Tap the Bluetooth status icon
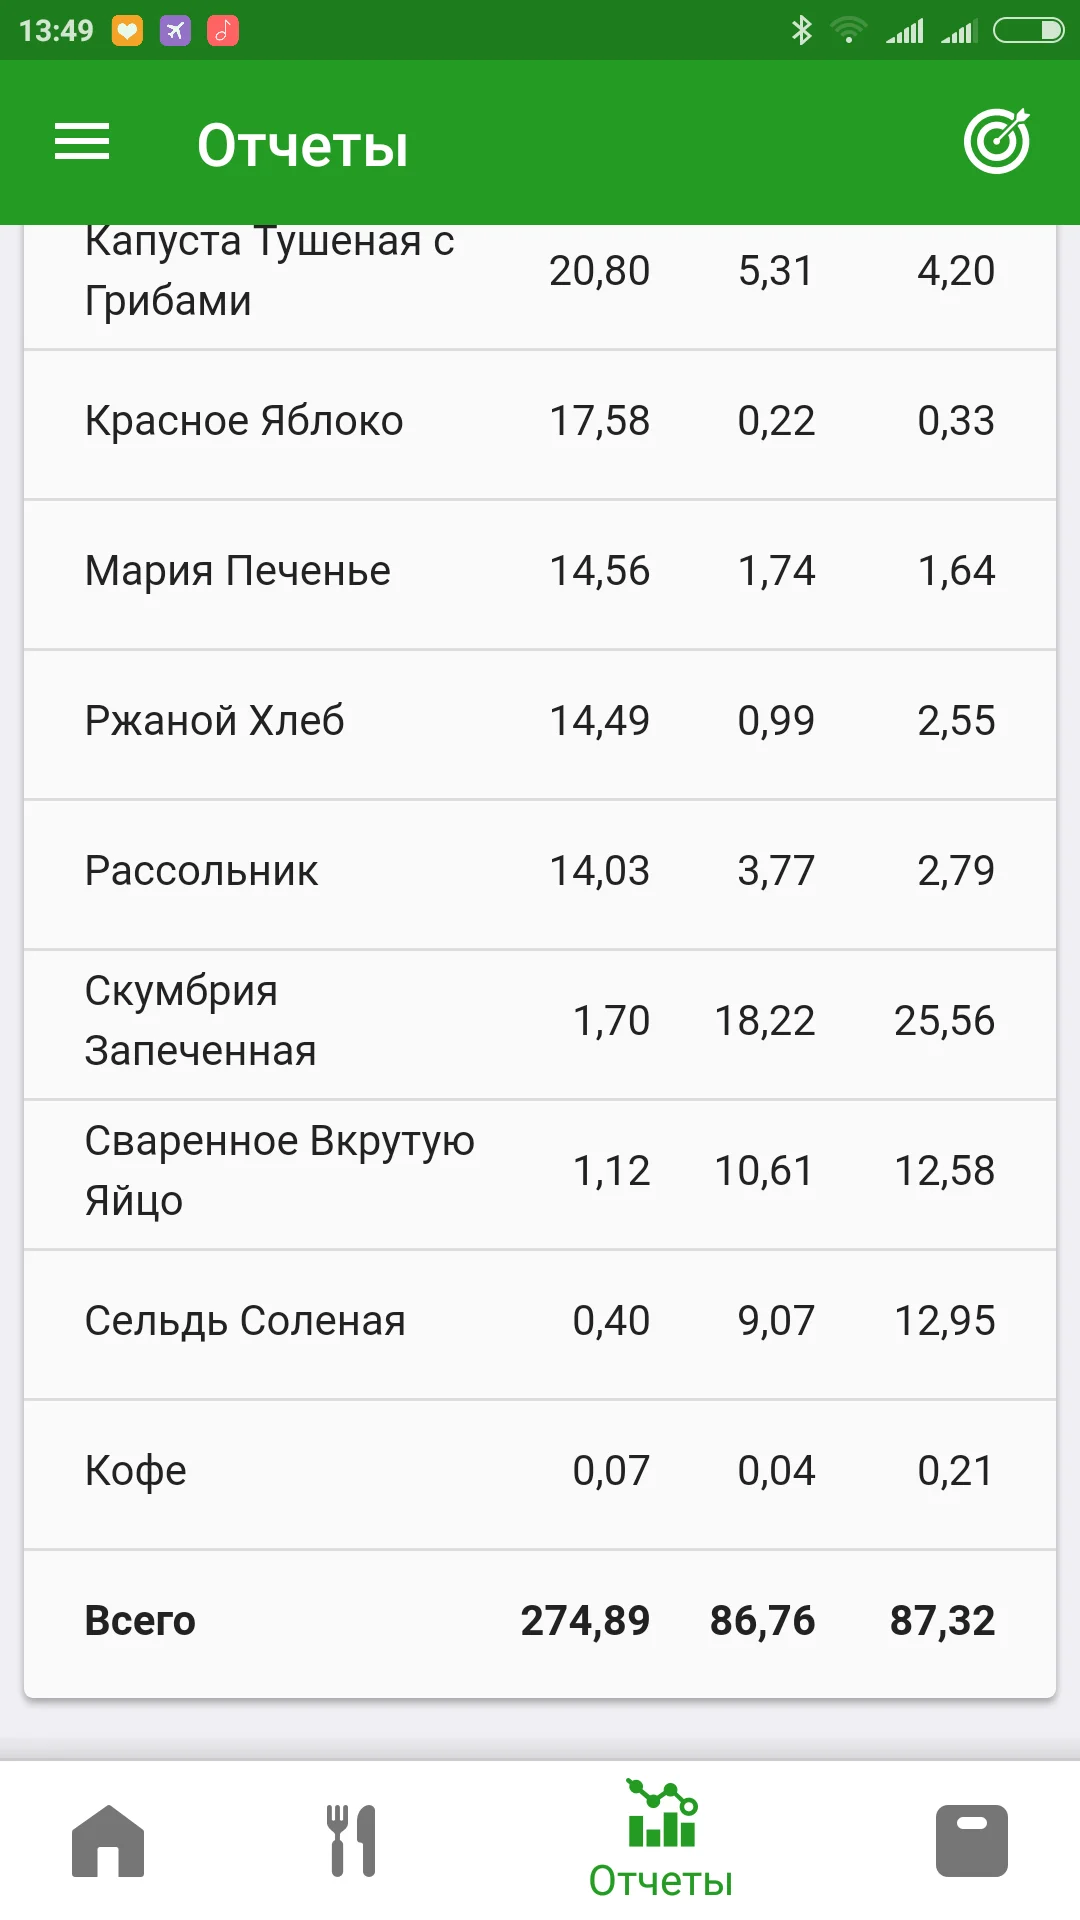Image resolution: width=1080 pixels, height=1920 pixels. click(x=801, y=31)
